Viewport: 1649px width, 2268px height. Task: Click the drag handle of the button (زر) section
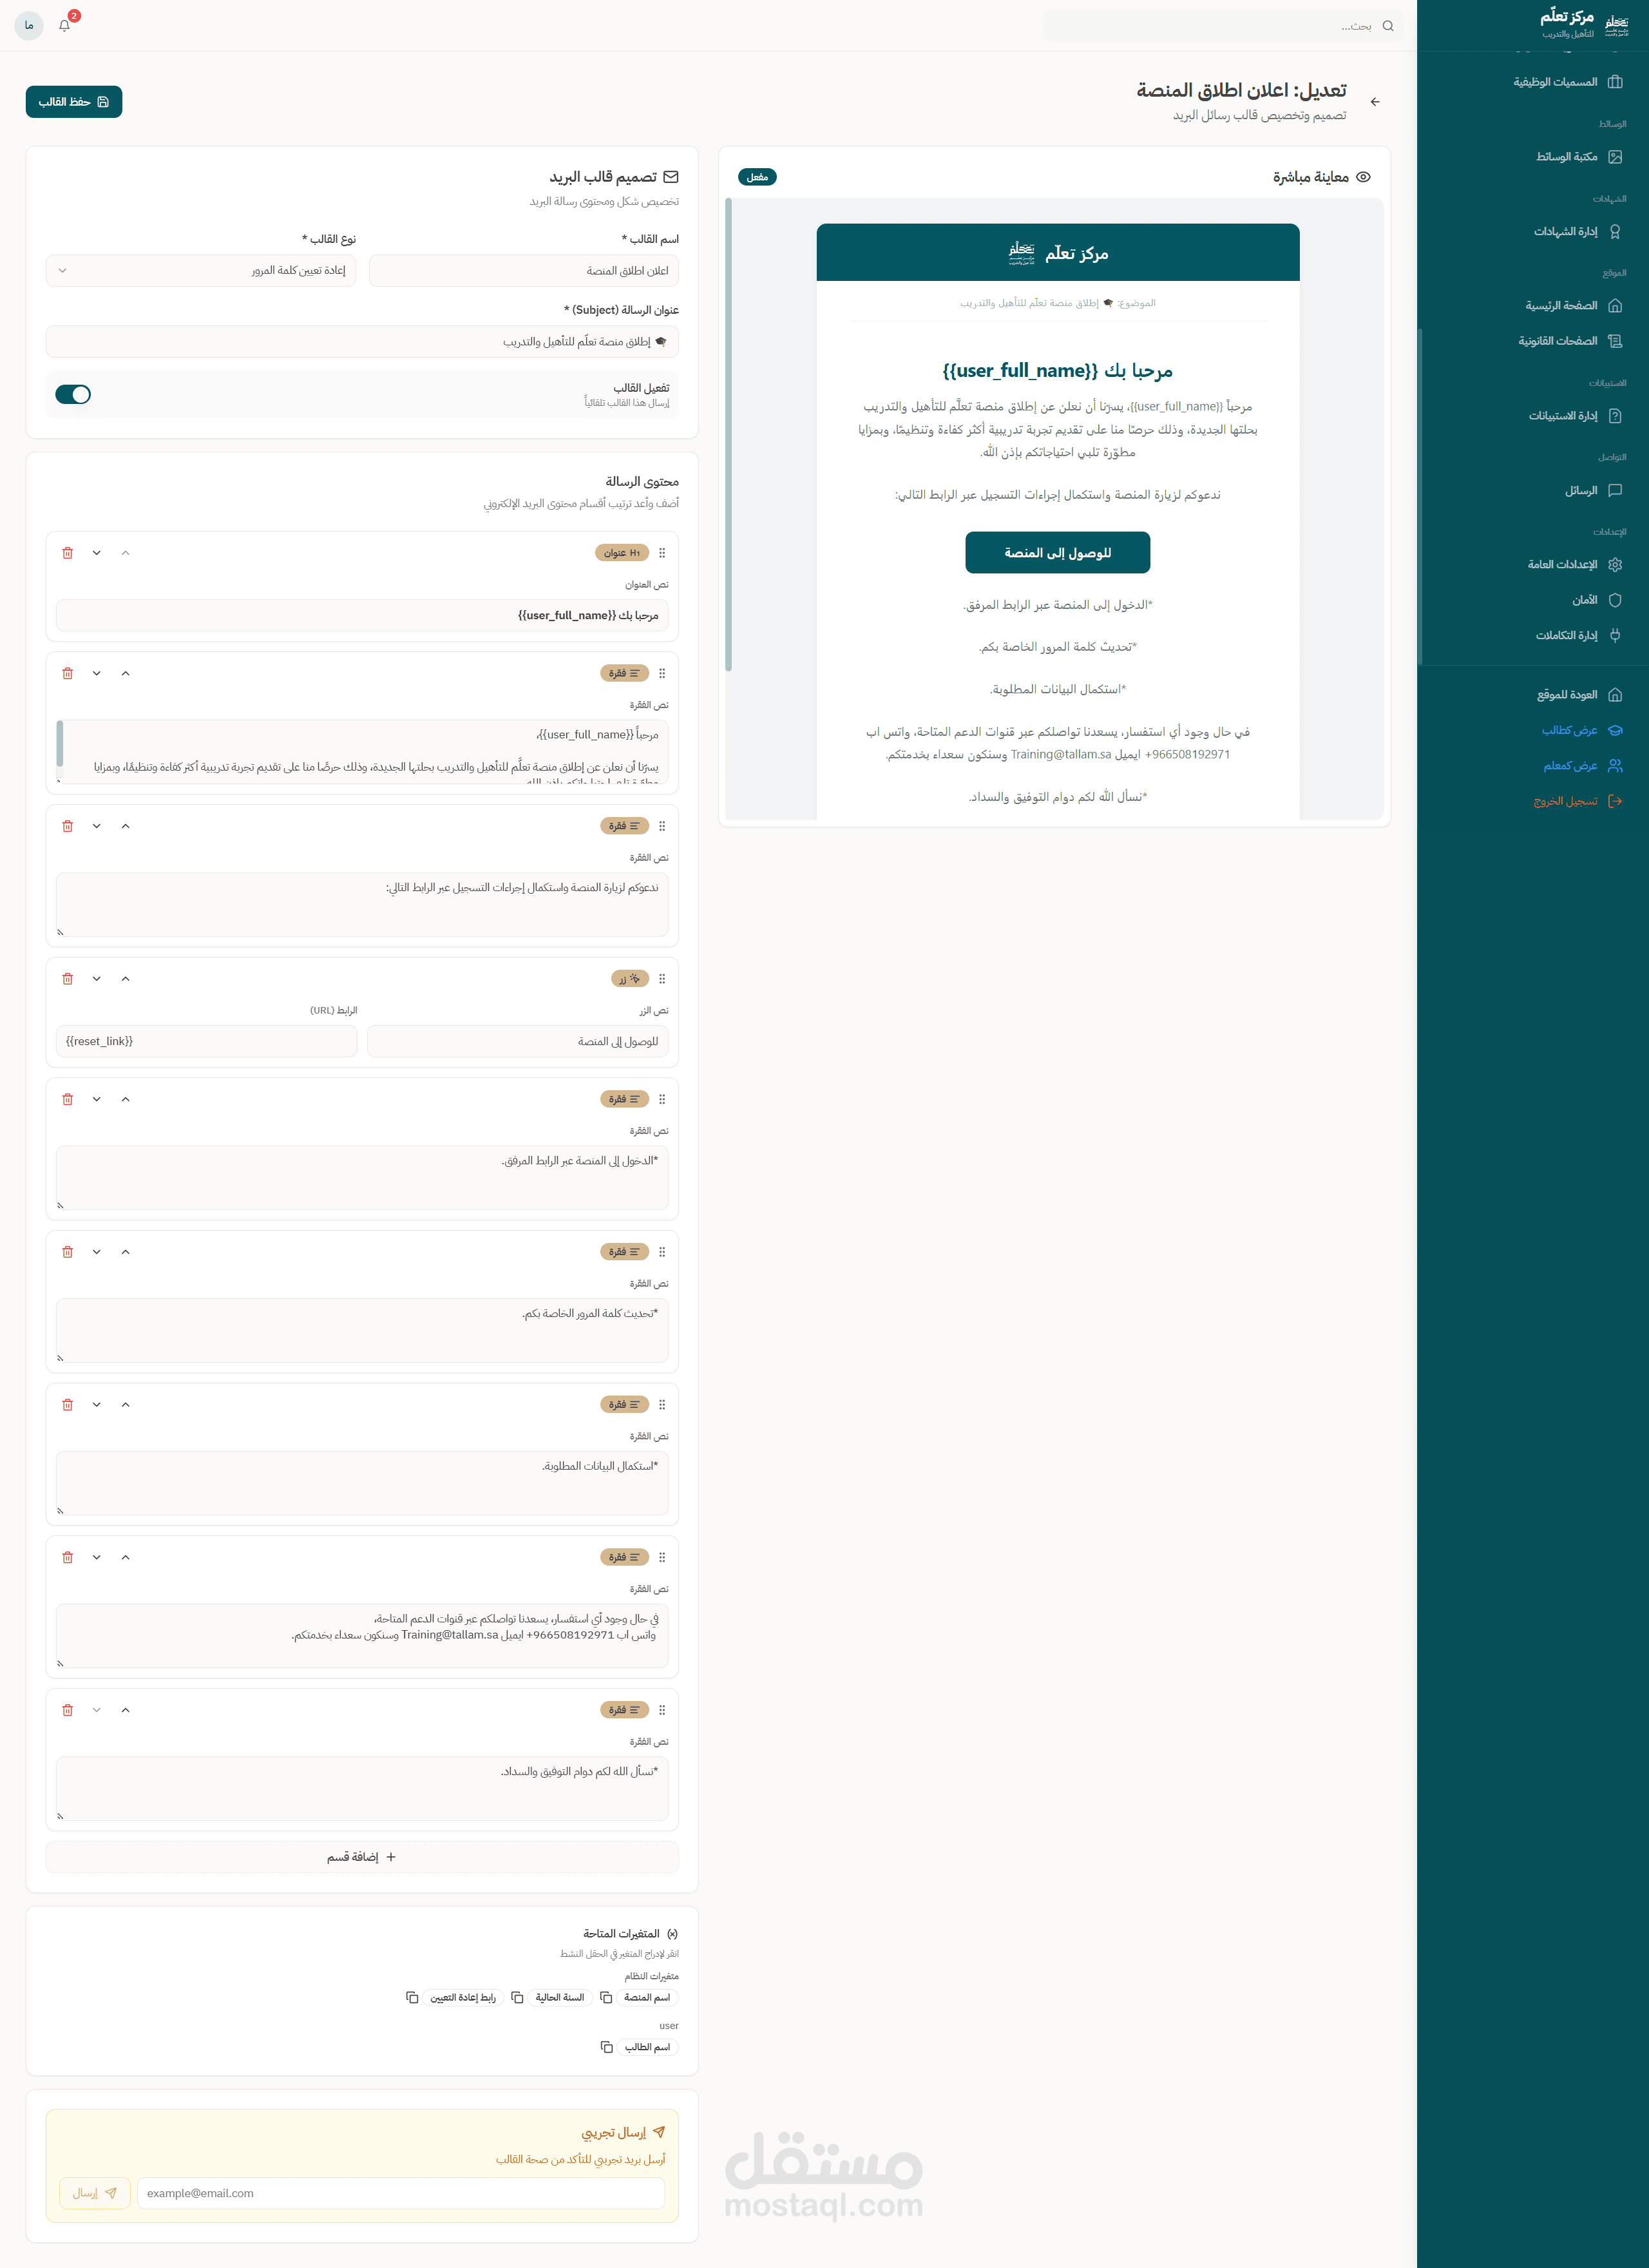662,979
